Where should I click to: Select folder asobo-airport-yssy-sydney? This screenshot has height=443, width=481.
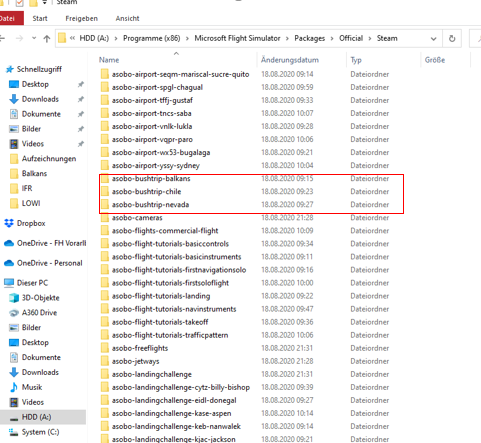pos(156,166)
